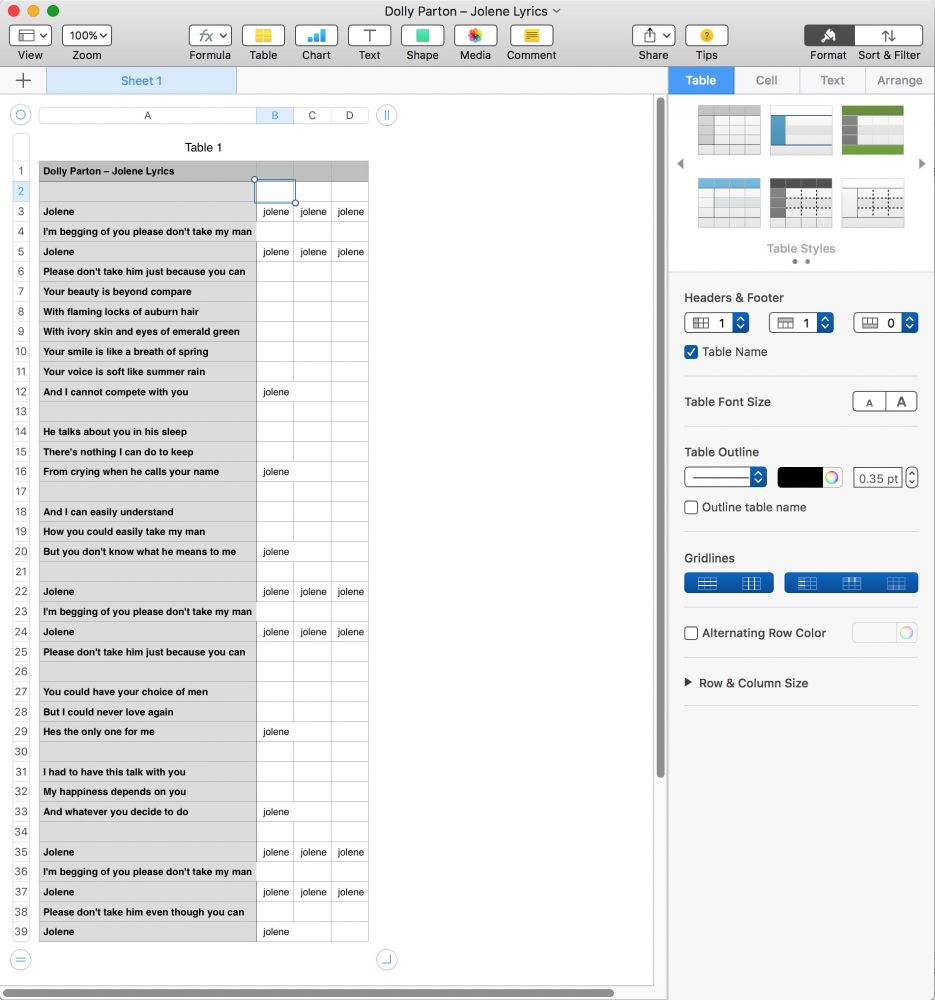
Task: Enable Alternating Row Color checkbox
Action: 691,633
